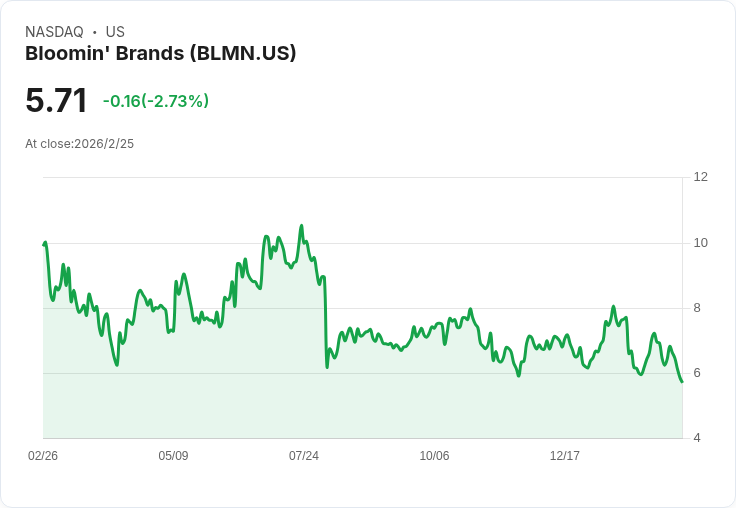This screenshot has width=736, height=508.
Task: Click the 8 value on price axis
Action: pyautogui.click(x=697, y=308)
